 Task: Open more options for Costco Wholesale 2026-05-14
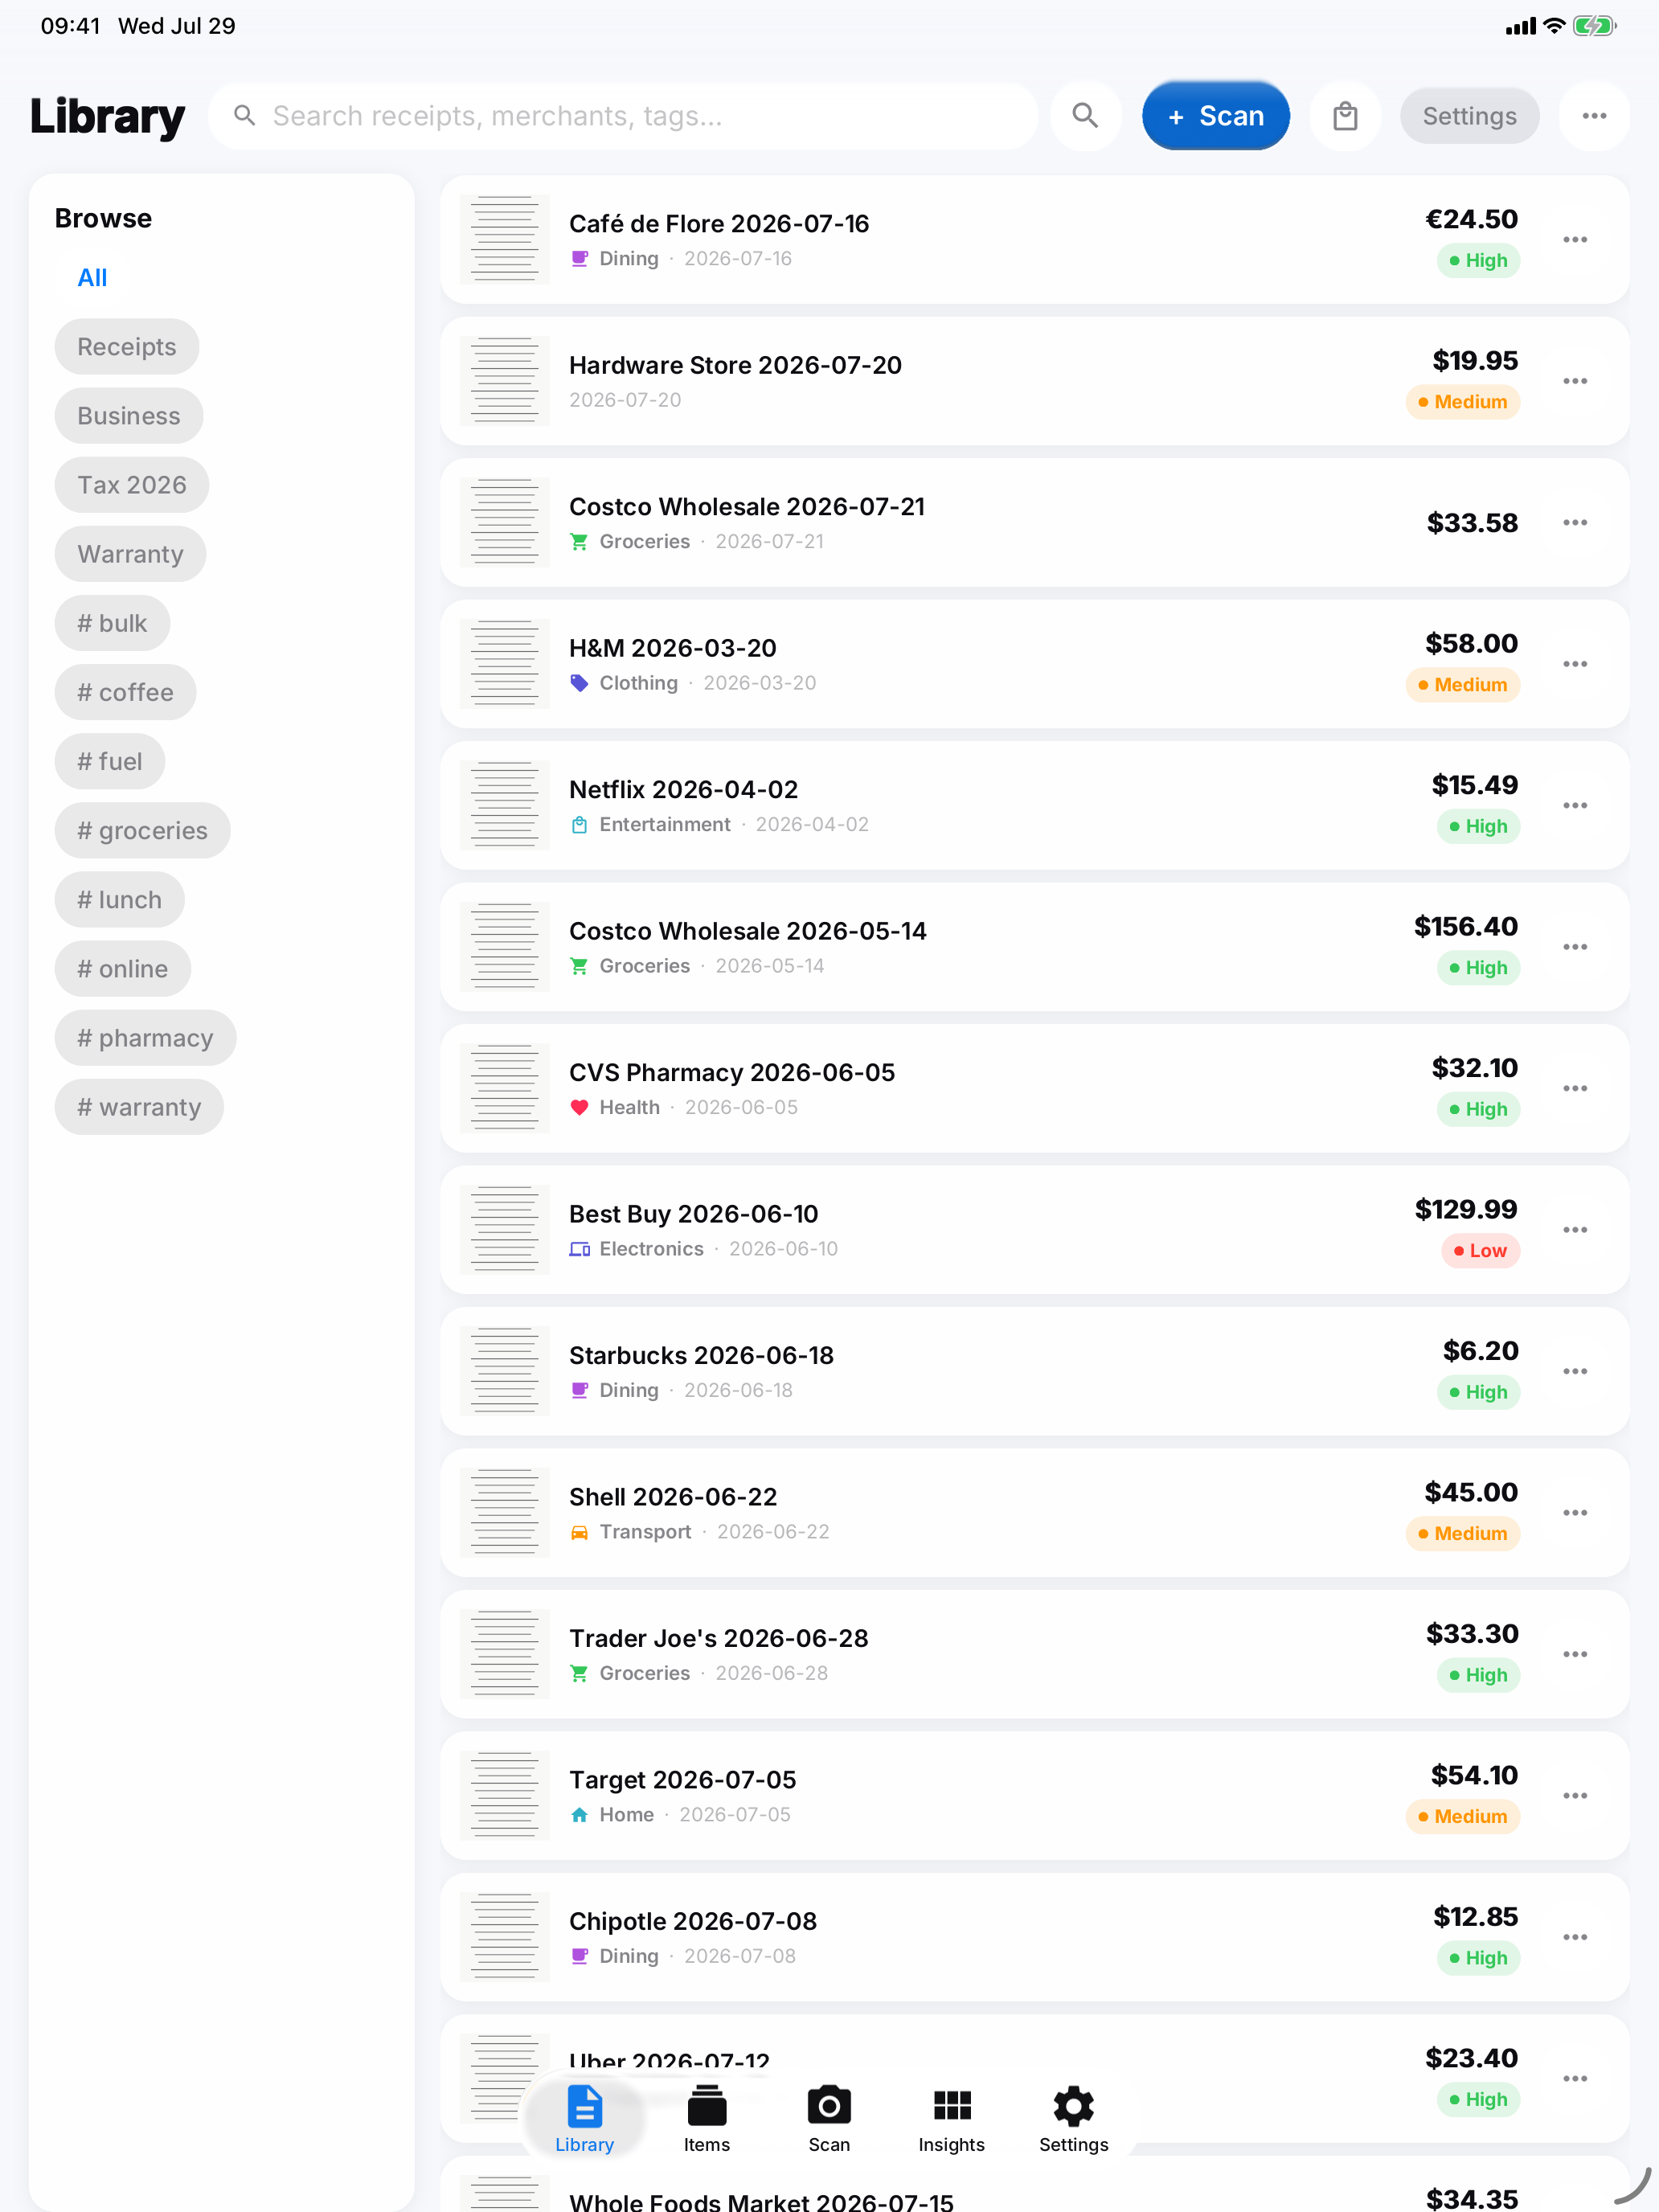pos(1575,947)
